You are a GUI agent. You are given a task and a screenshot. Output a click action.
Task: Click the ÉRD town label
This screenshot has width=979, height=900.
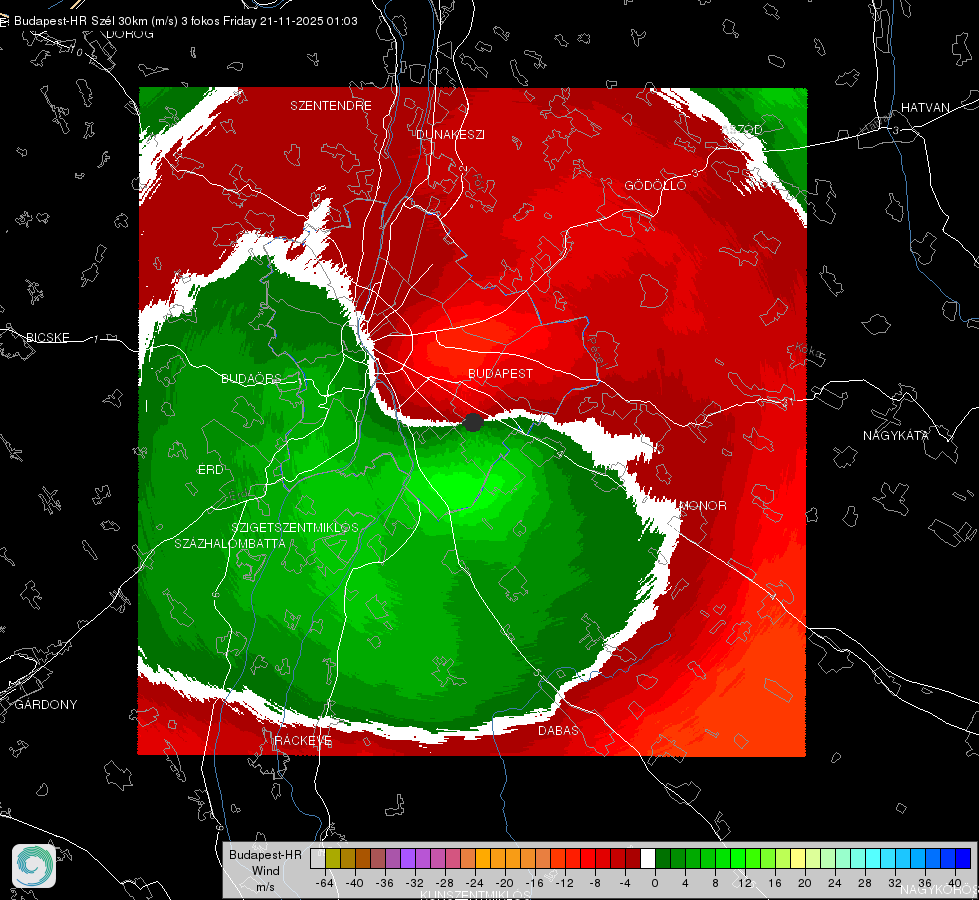210,470
